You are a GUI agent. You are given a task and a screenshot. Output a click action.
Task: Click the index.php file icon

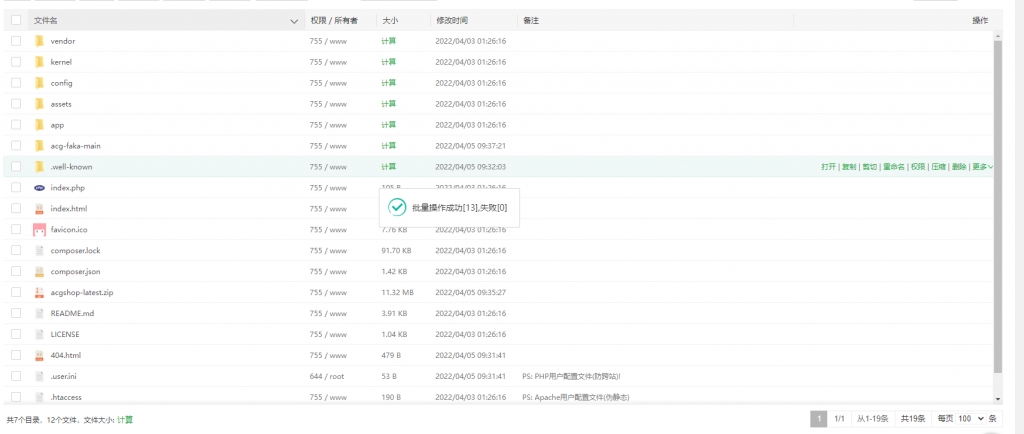click(39, 188)
